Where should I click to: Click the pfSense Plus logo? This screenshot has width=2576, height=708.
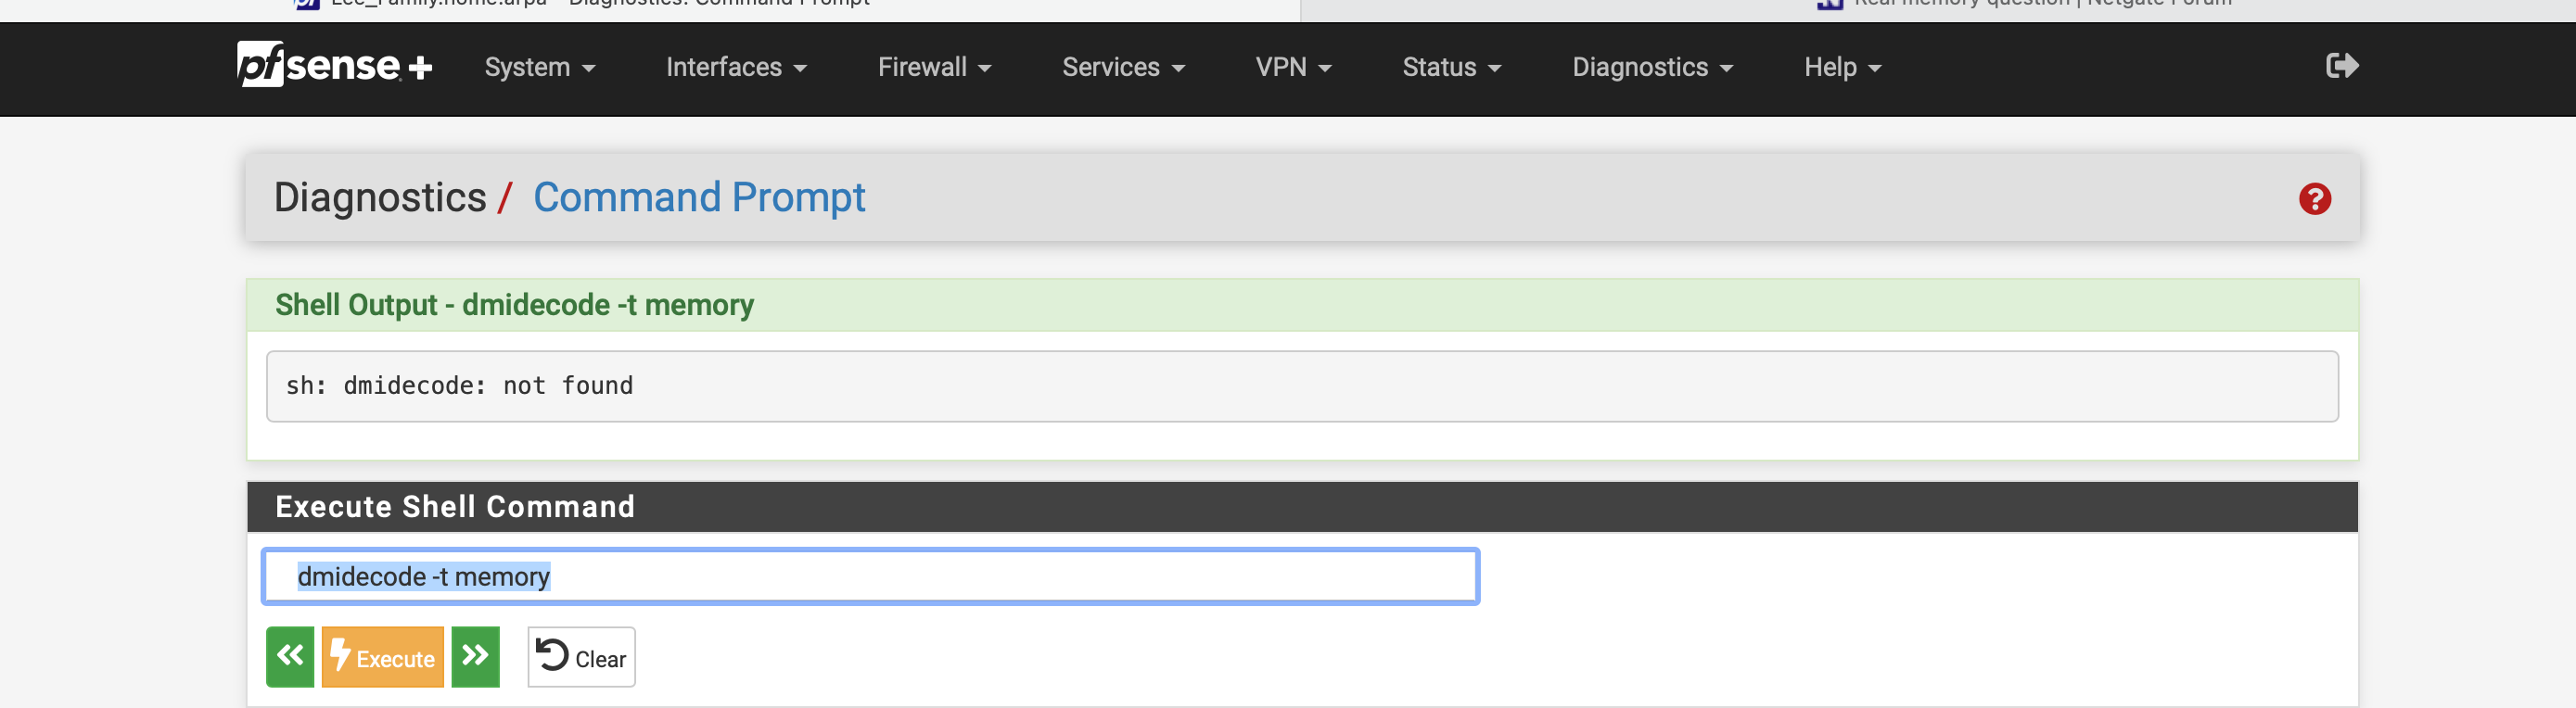[x=334, y=65]
